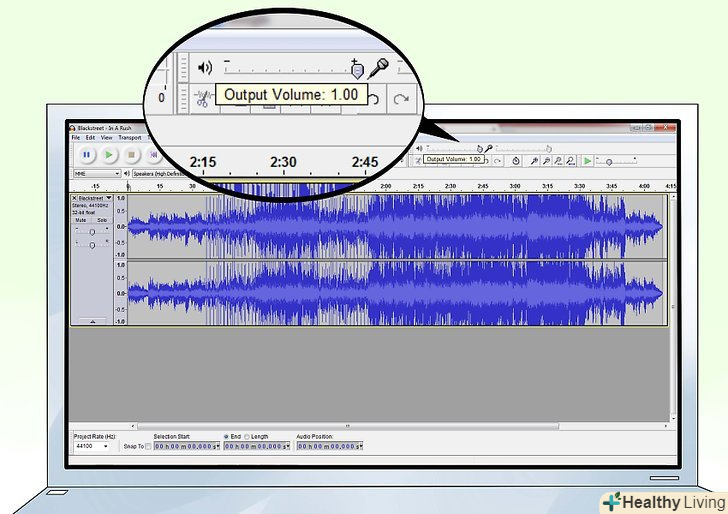
Task: Close the Audacity window
Action: (666, 127)
